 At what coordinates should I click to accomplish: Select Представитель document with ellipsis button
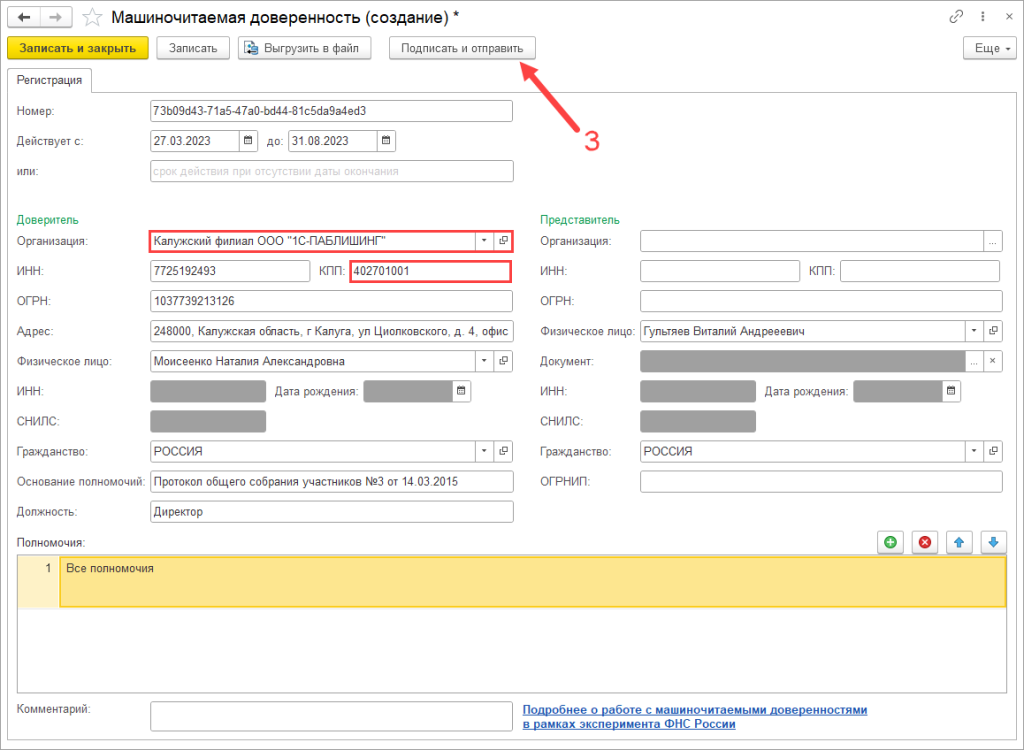[x=974, y=361]
